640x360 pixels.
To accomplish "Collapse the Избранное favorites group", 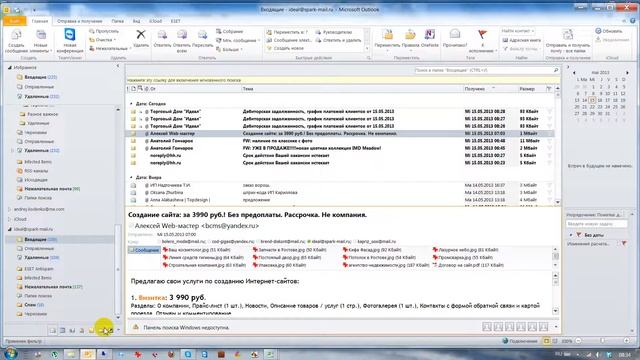I will [10, 68].
